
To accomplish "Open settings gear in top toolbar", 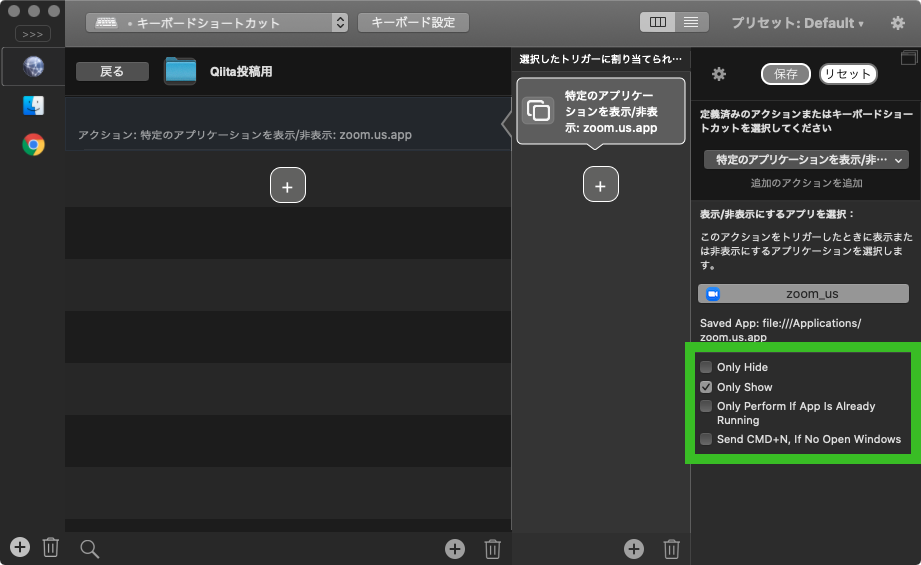I will [x=898, y=23].
